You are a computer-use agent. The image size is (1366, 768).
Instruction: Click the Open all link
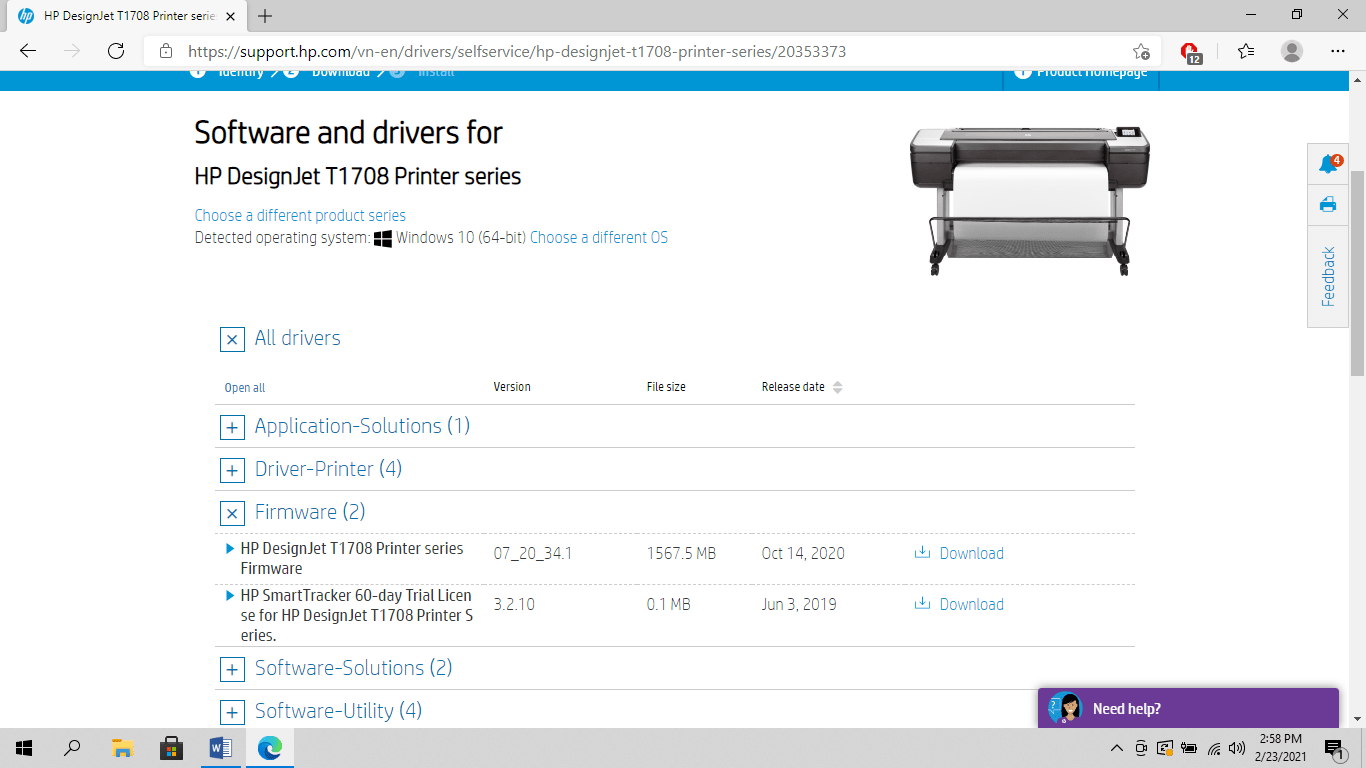245,388
